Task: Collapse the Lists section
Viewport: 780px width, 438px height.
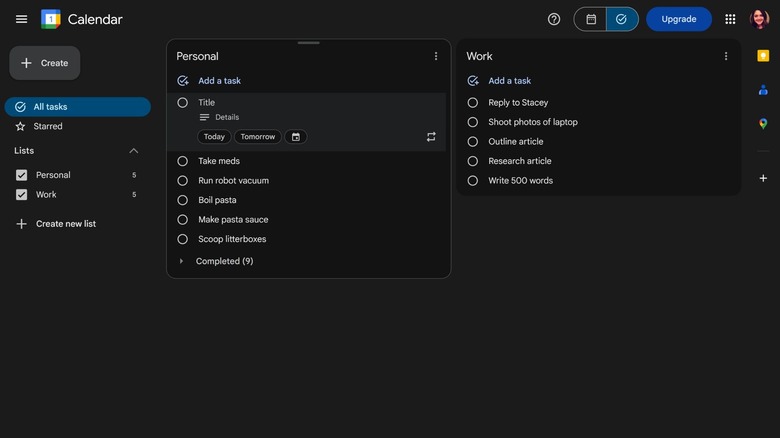Action: [x=134, y=151]
